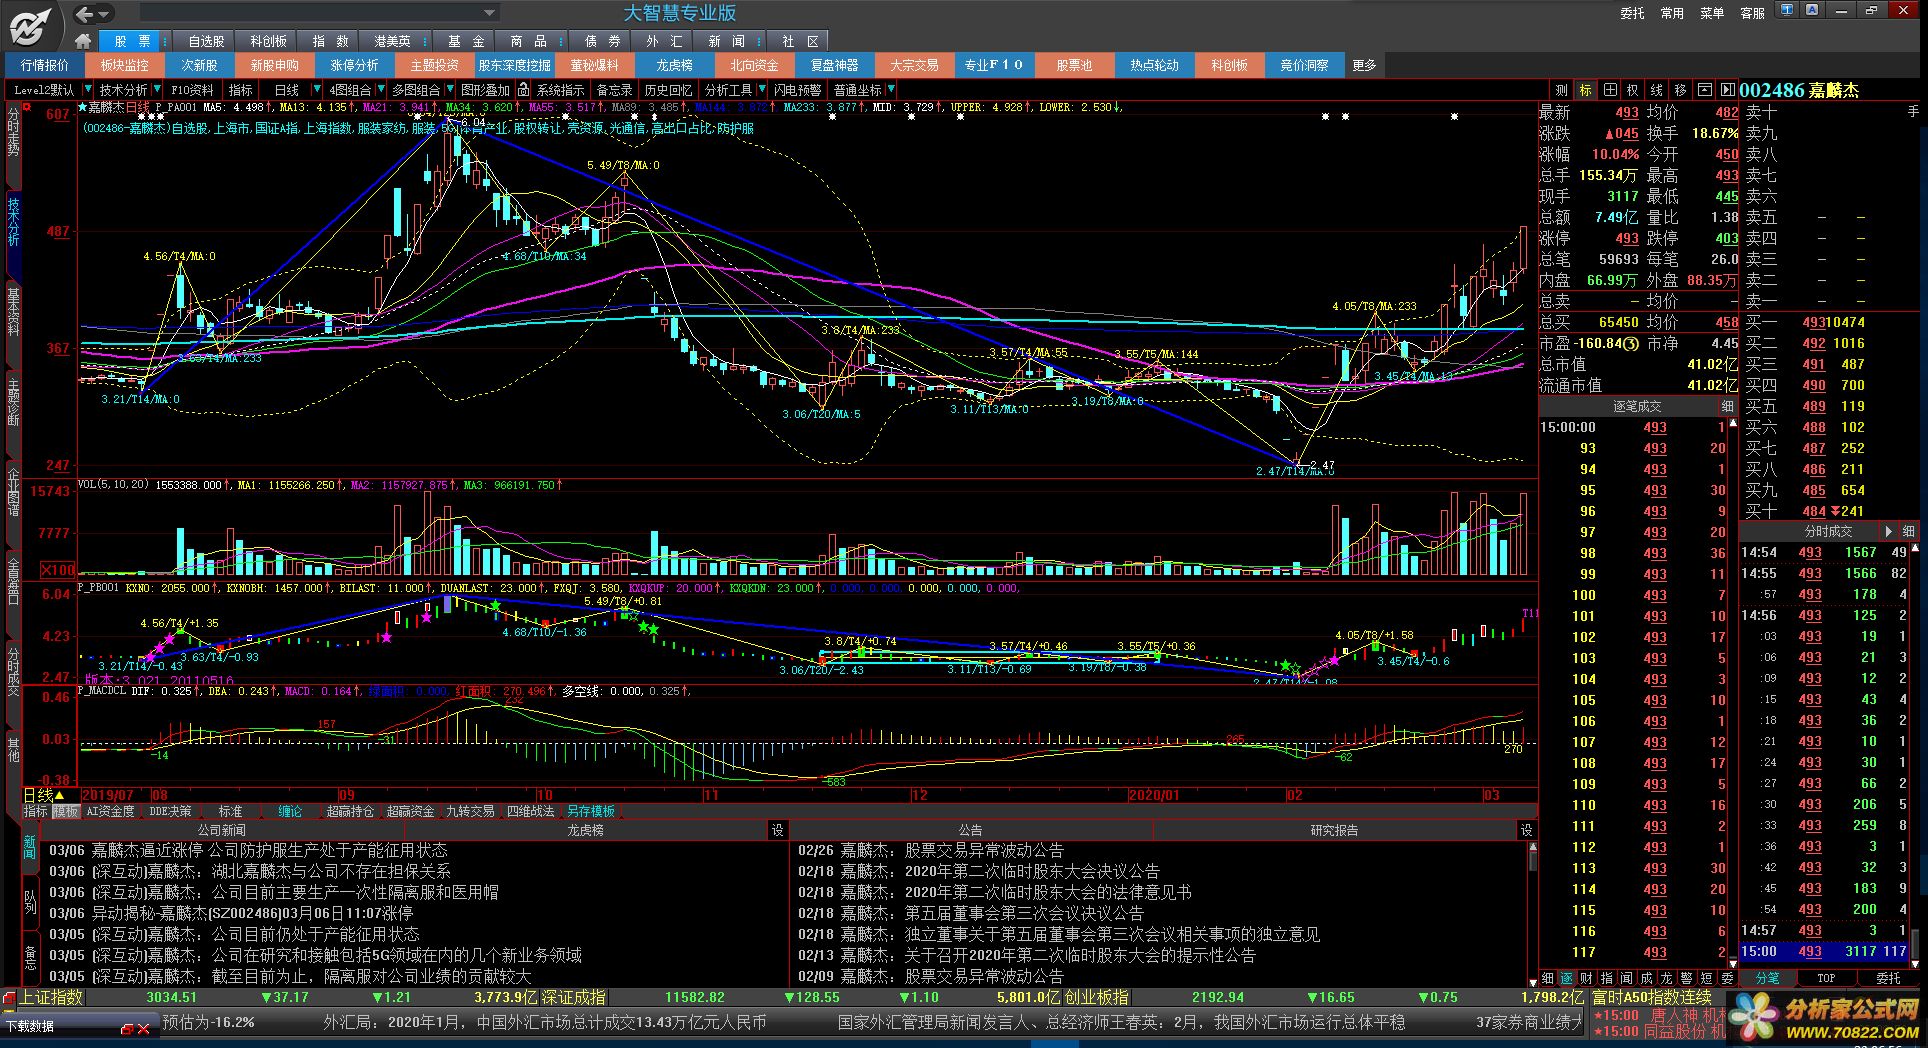The height and width of the screenshot is (1048, 1928).
Task: Click the 涨停分析 button
Action: (x=354, y=65)
